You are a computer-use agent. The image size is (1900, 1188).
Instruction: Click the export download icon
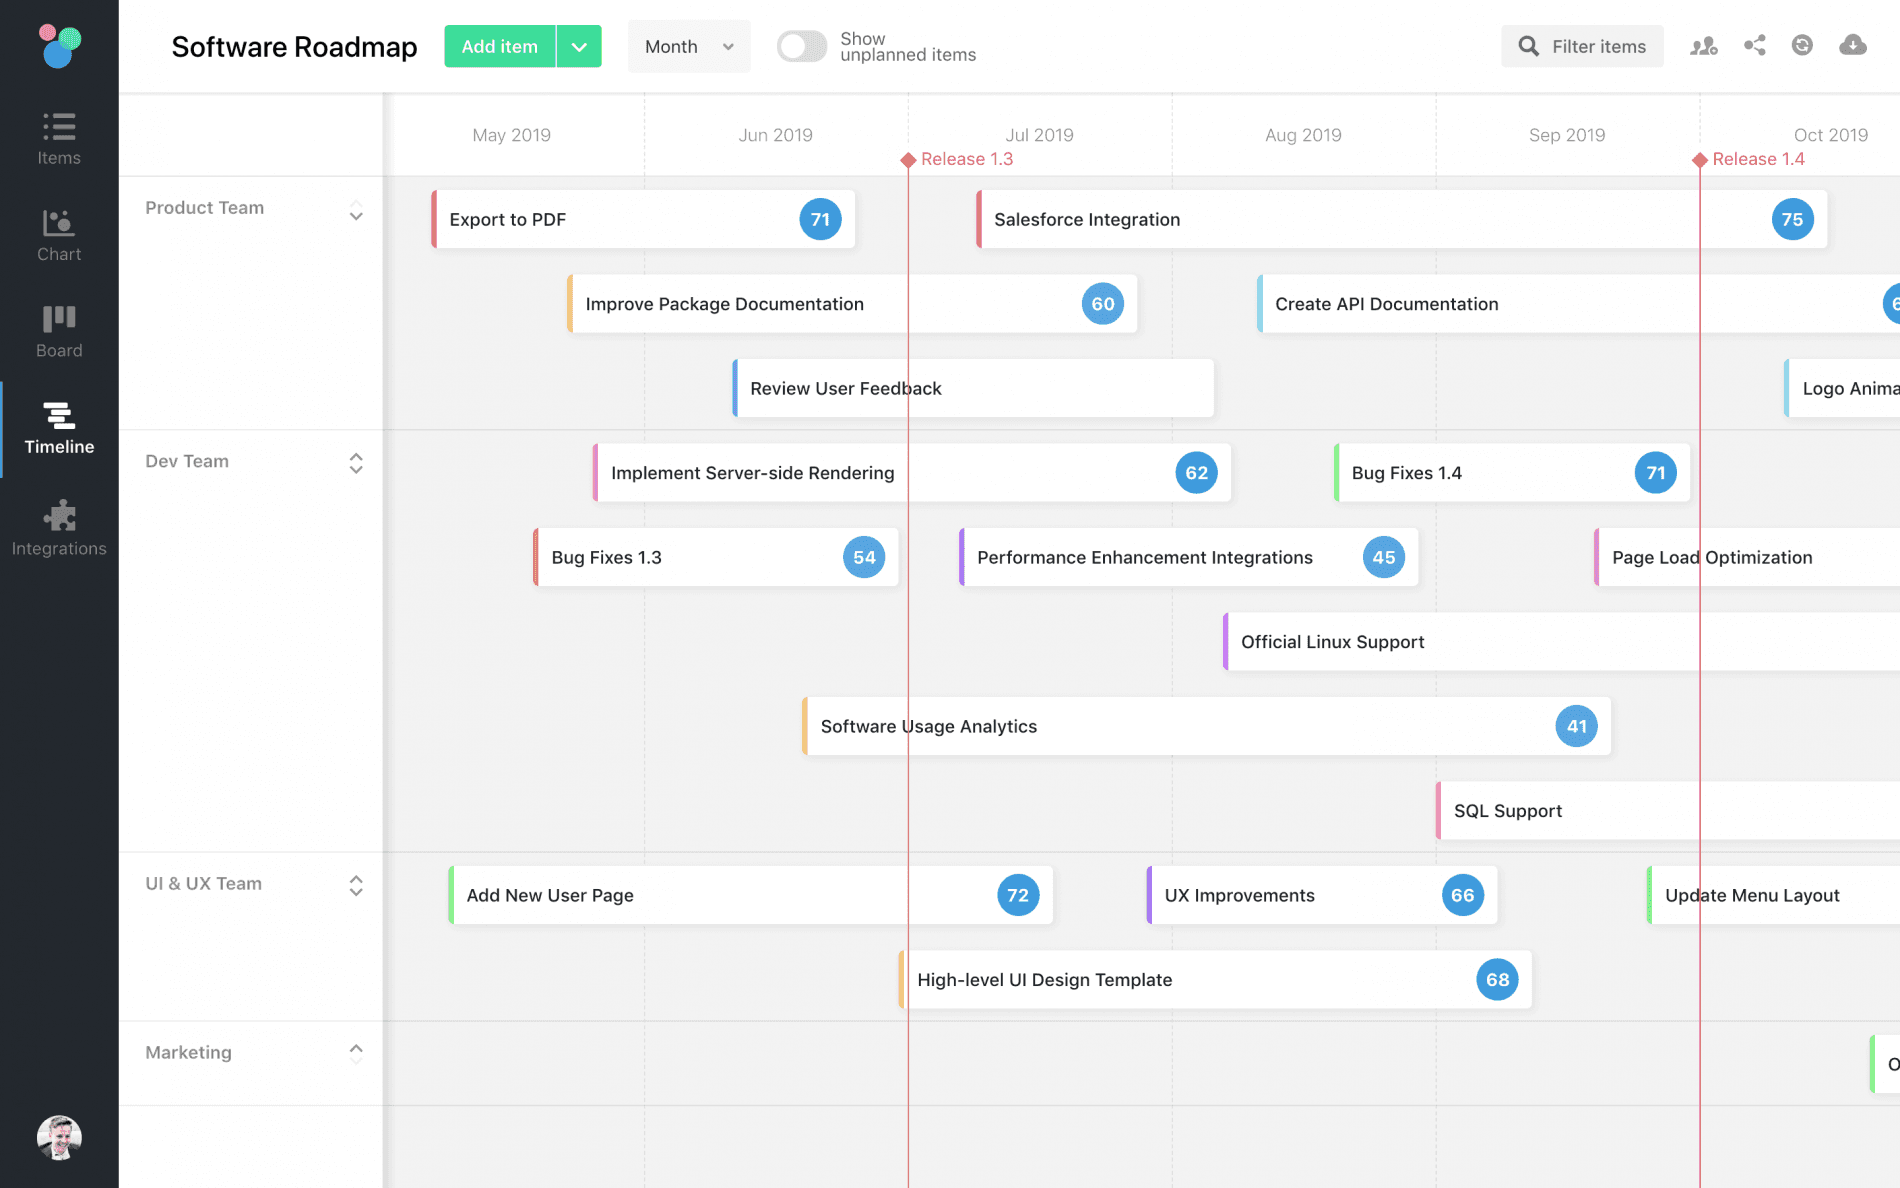pos(1853,46)
